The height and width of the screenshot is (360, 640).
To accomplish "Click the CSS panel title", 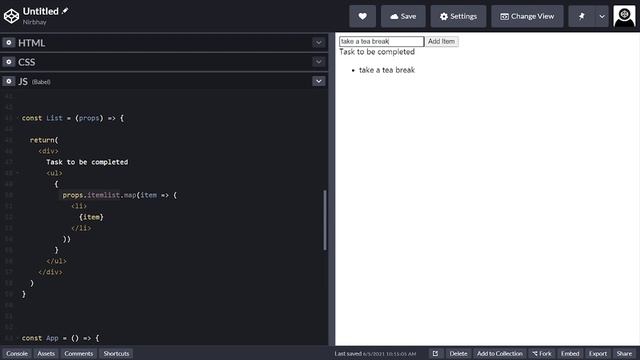I will (x=27, y=62).
